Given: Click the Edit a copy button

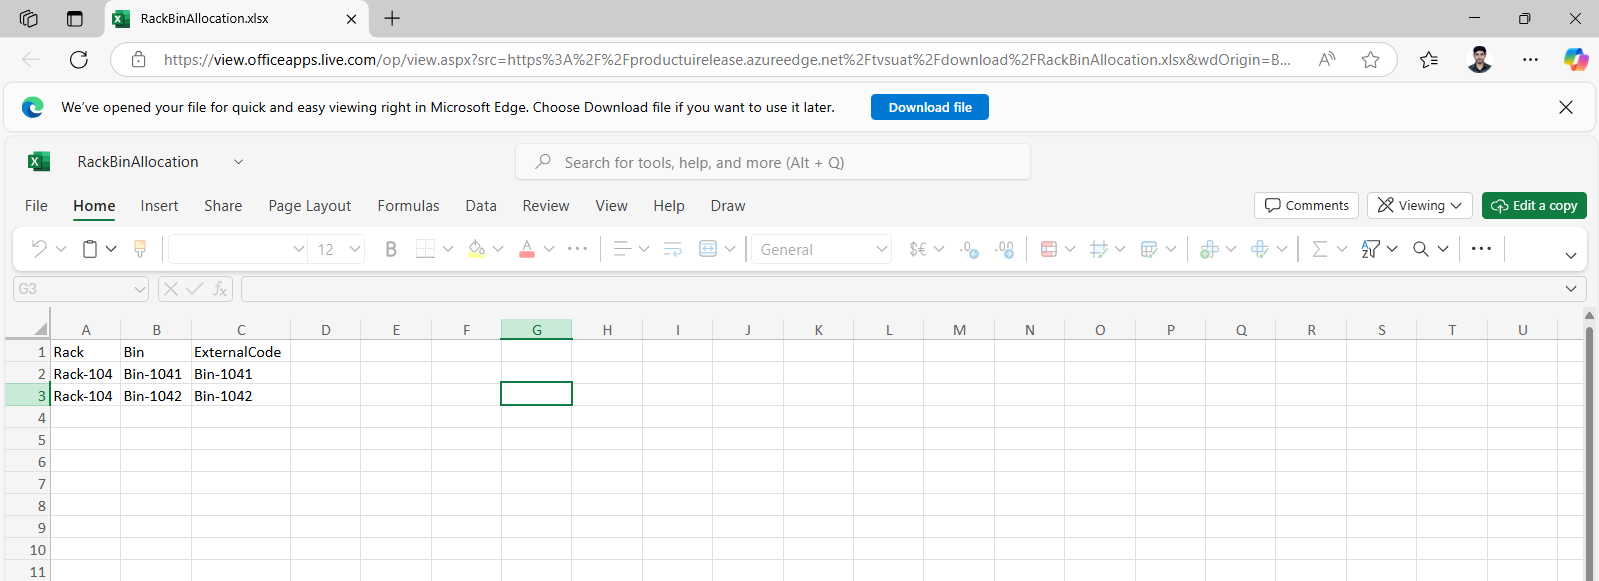Looking at the screenshot, I should pos(1533,205).
